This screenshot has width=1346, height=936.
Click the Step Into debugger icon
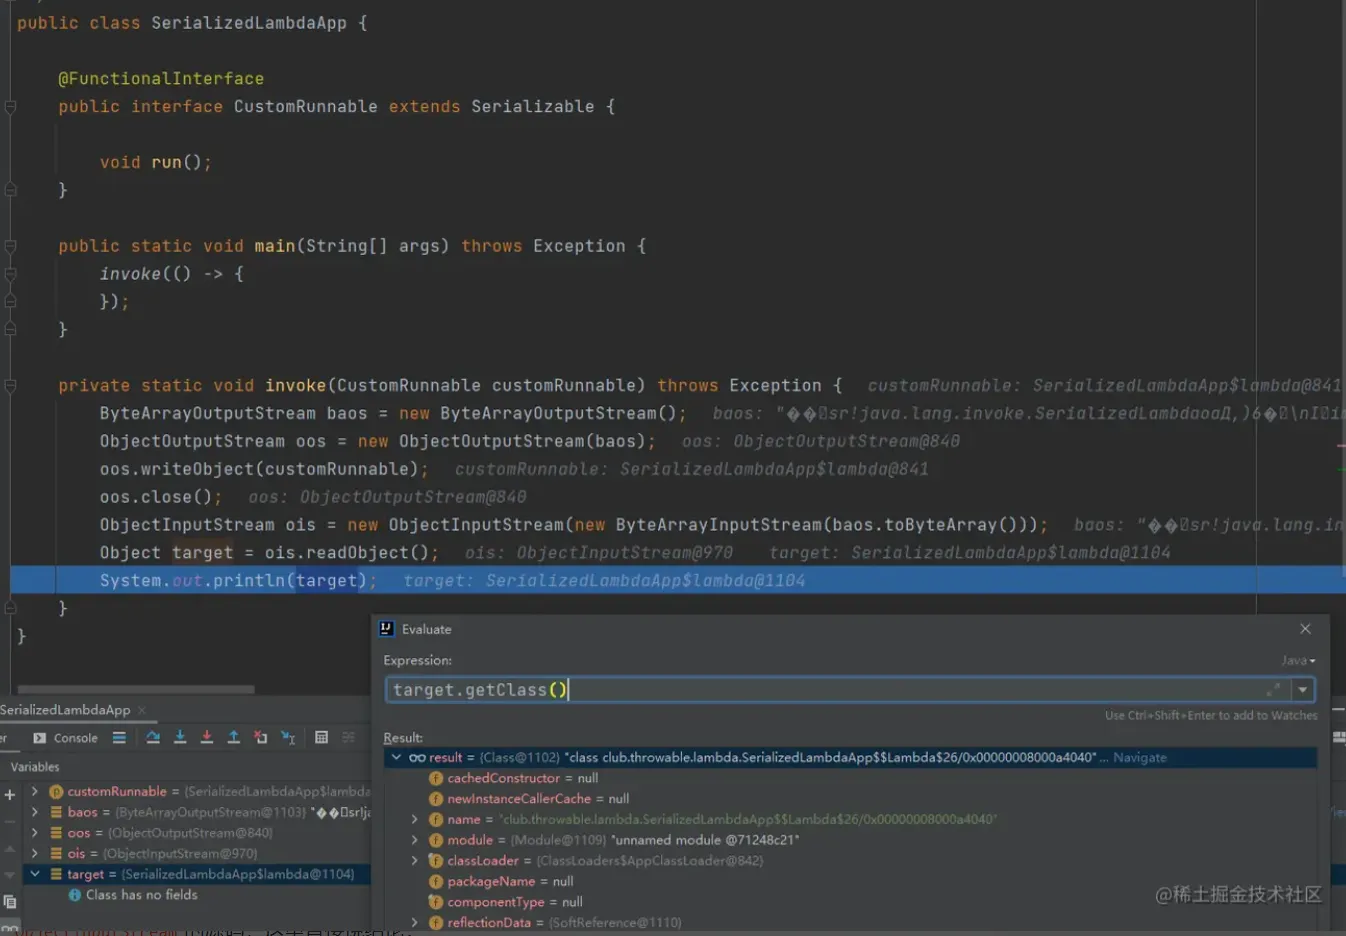[180, 738]
